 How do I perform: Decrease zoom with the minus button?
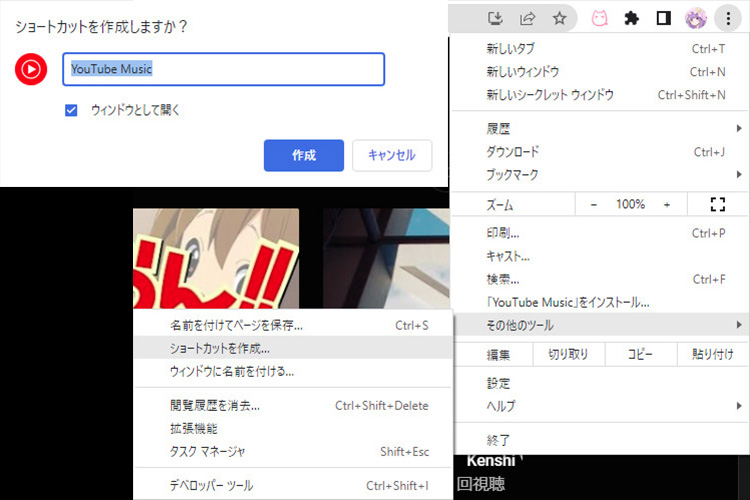pos(594,204)
